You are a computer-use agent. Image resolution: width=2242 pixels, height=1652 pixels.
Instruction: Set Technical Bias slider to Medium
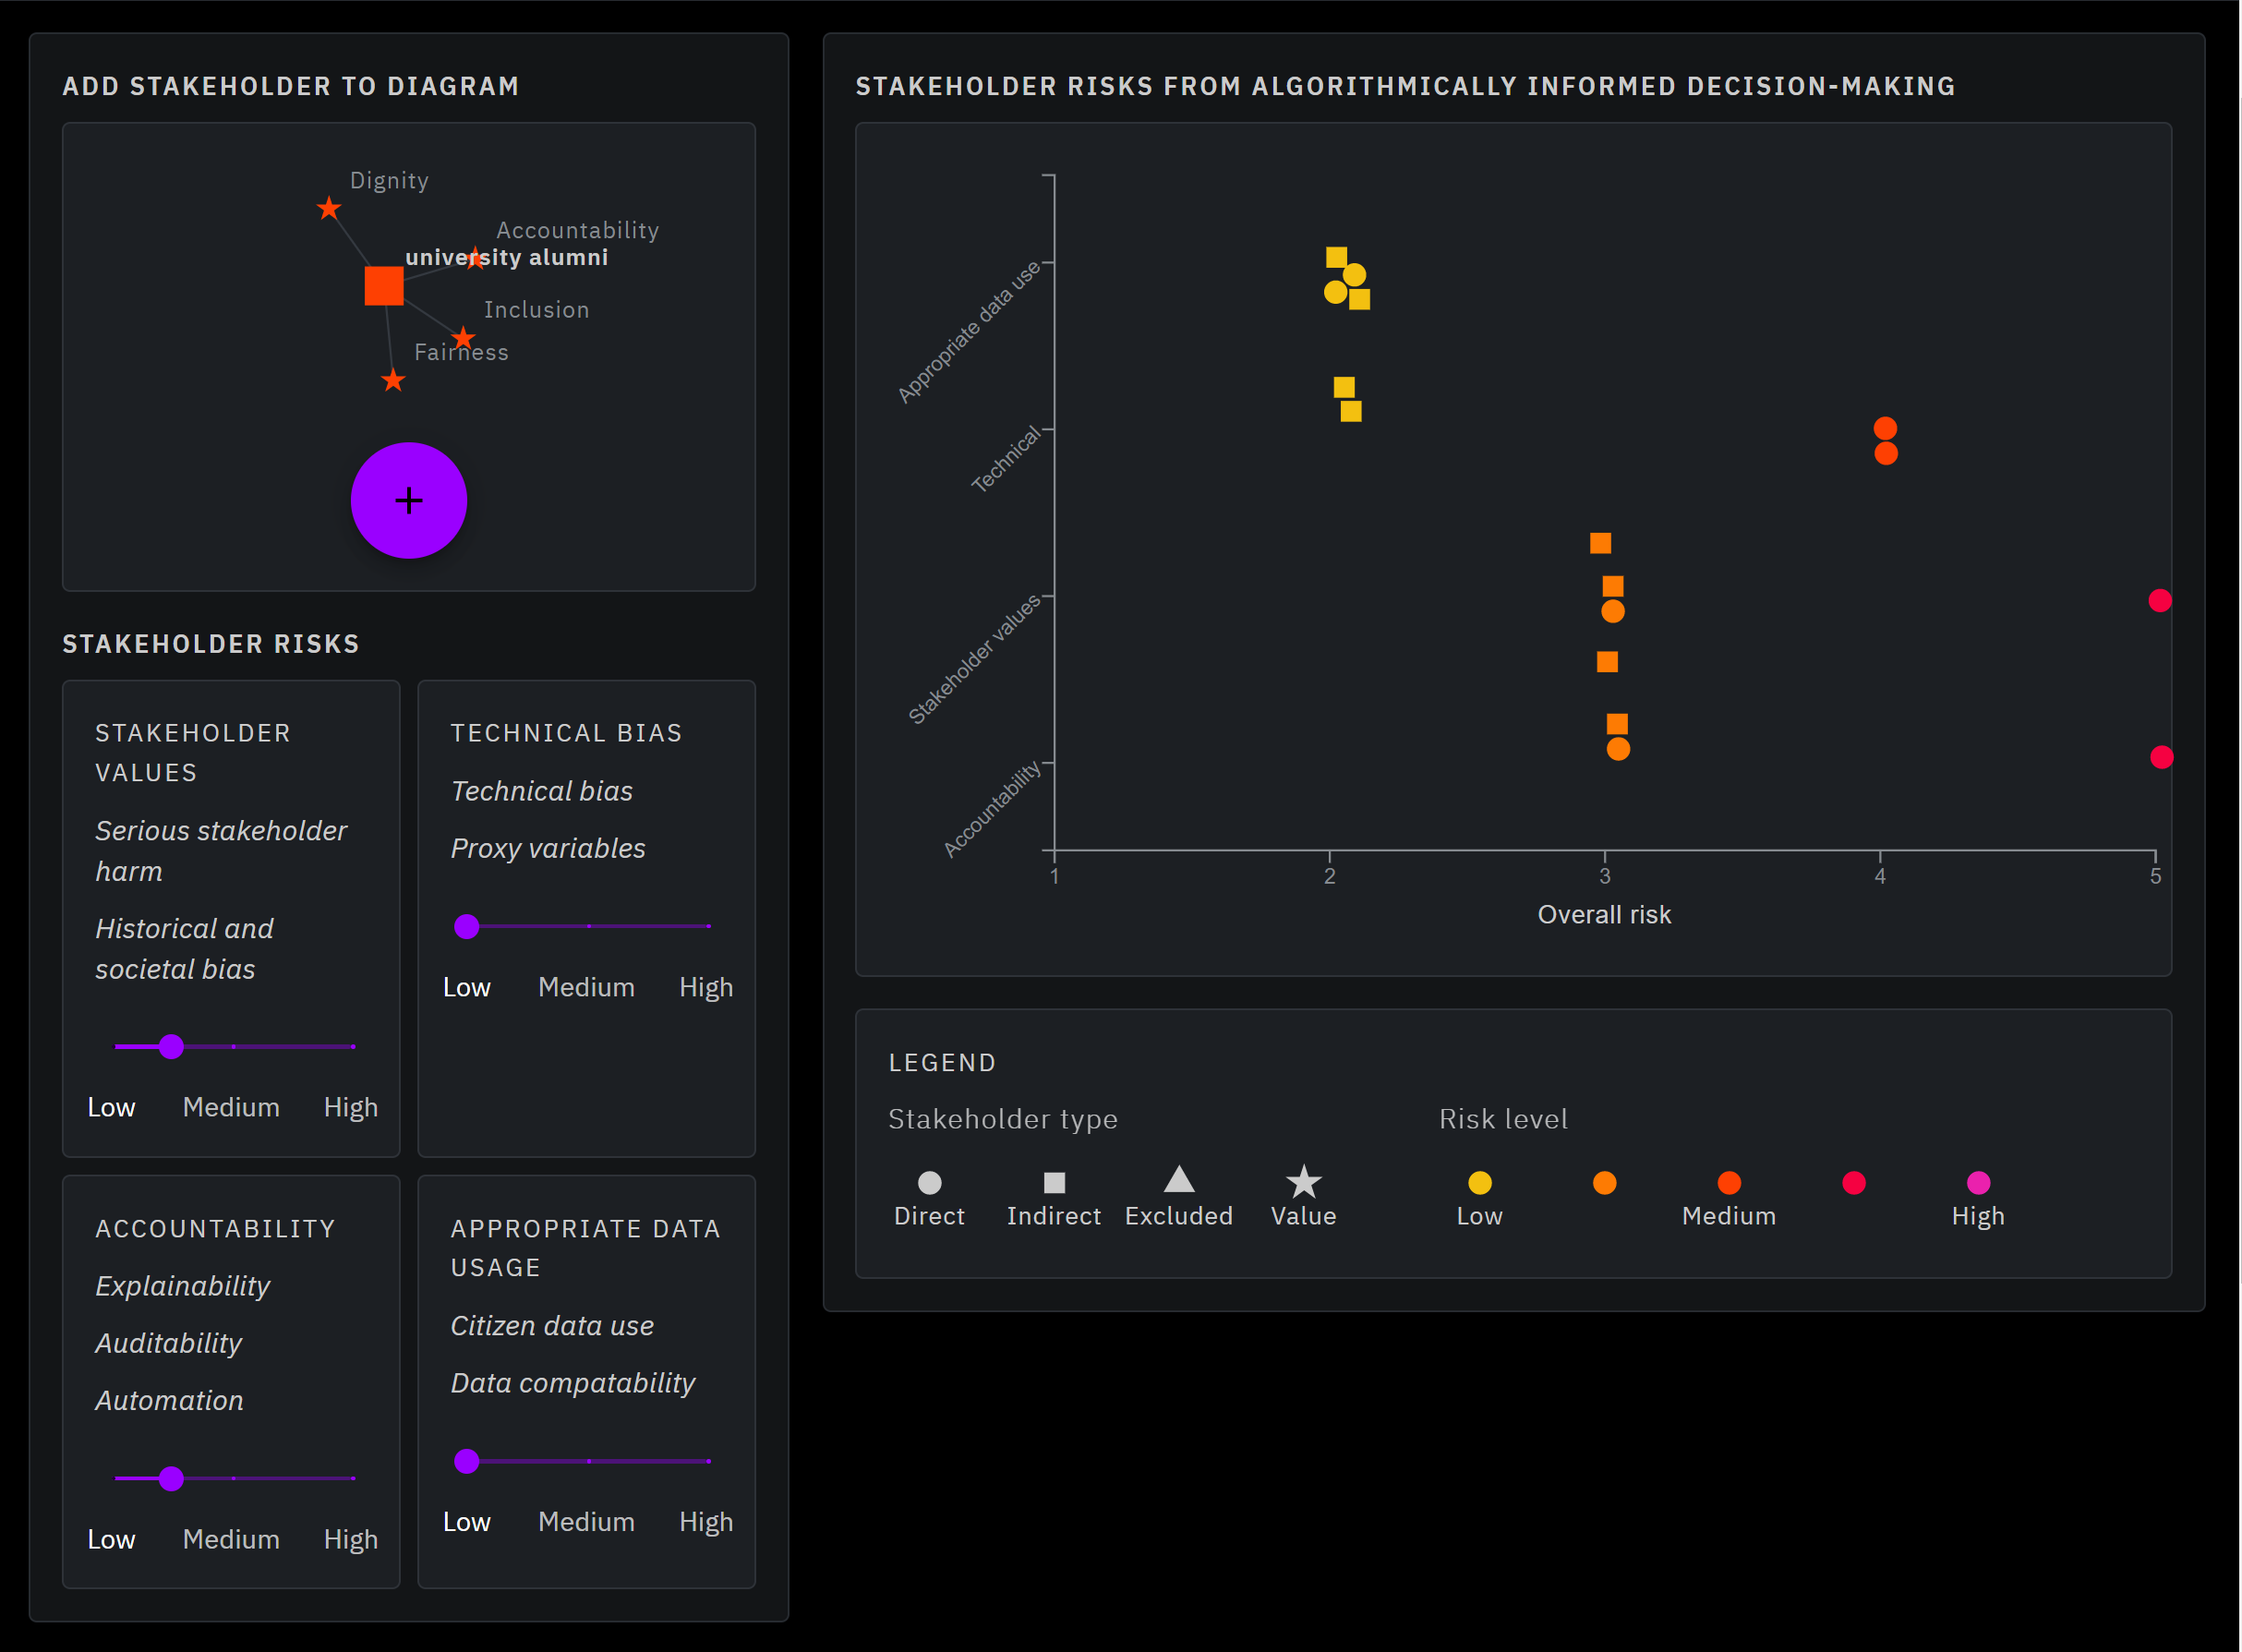click(x=588, y=926)
